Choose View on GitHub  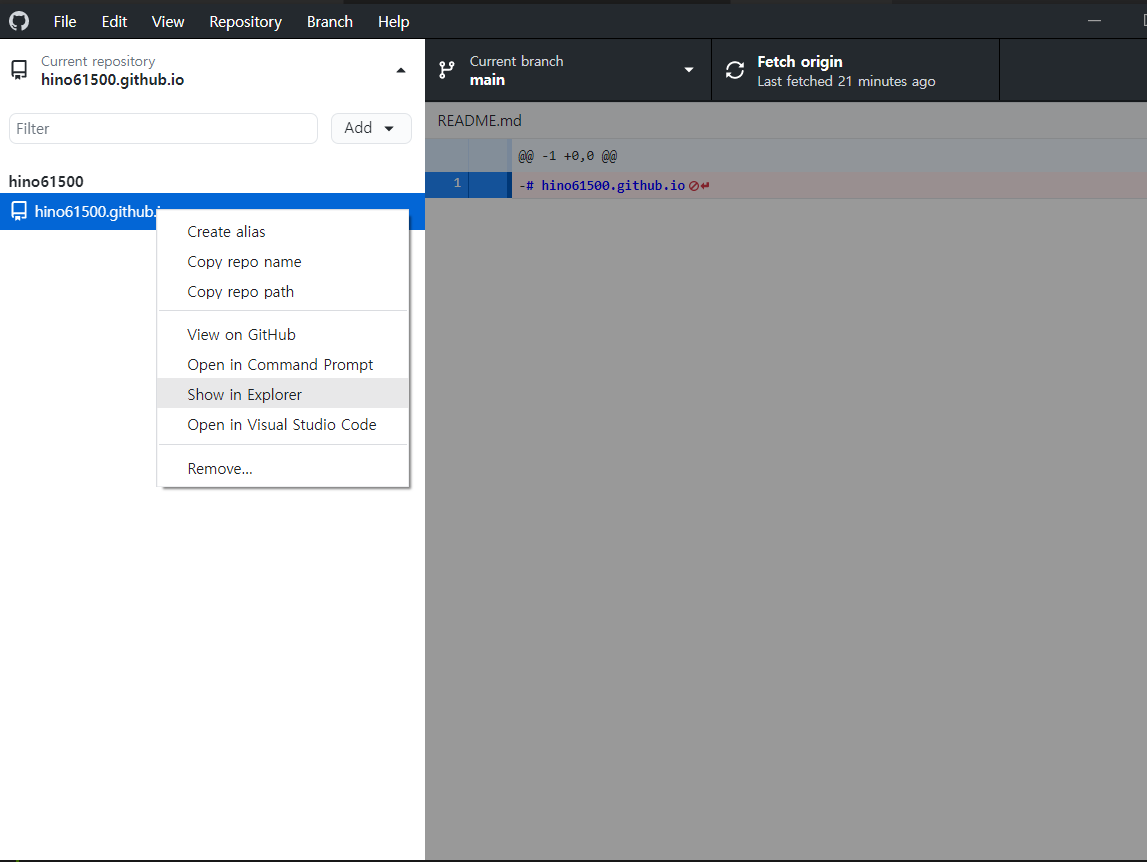(x=242, y=335)
